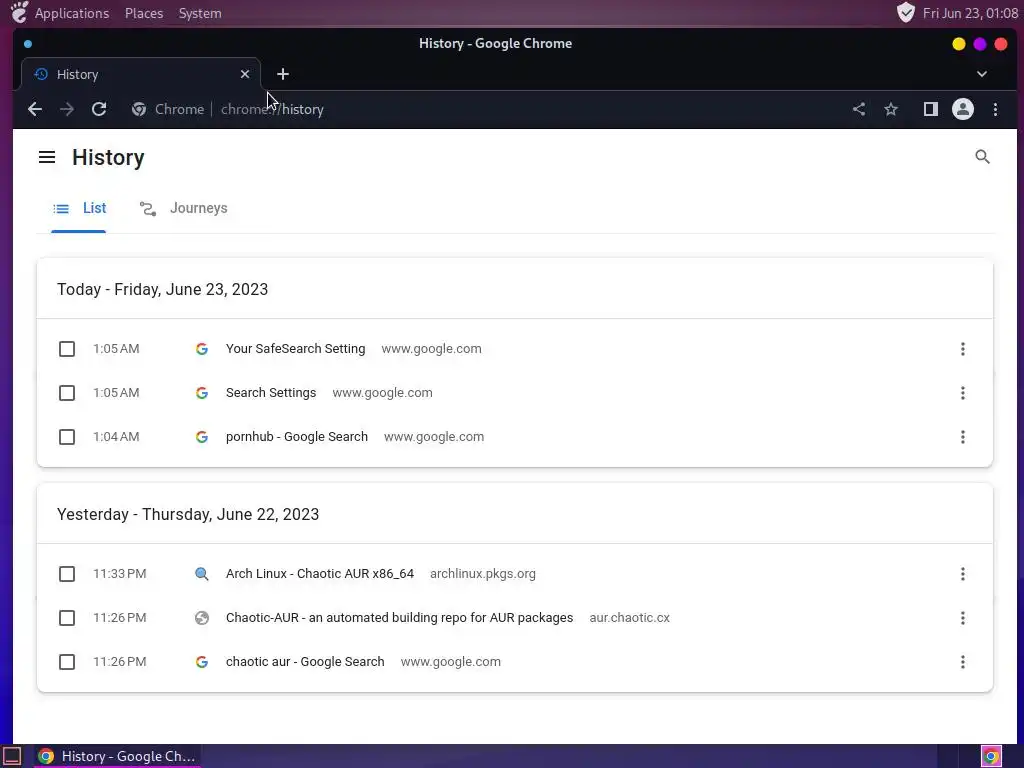
Task: Select the Arch Linux - Chaotic AUR checkbox
Action: point(67,574)
